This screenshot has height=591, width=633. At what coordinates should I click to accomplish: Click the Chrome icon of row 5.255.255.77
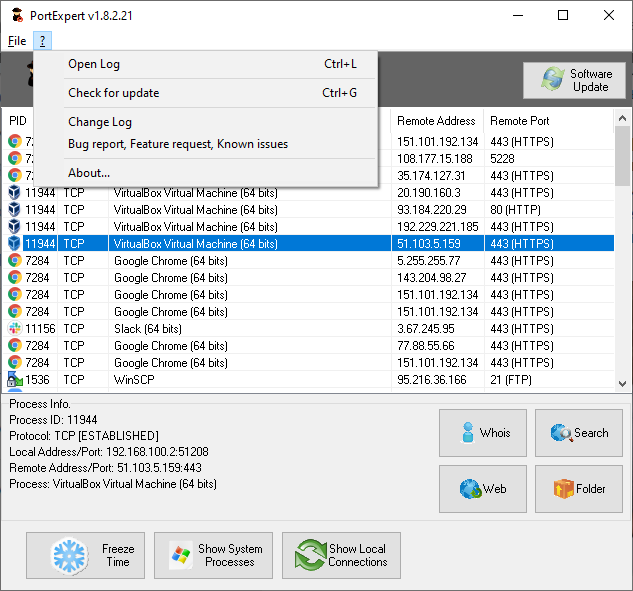(15, 260)
